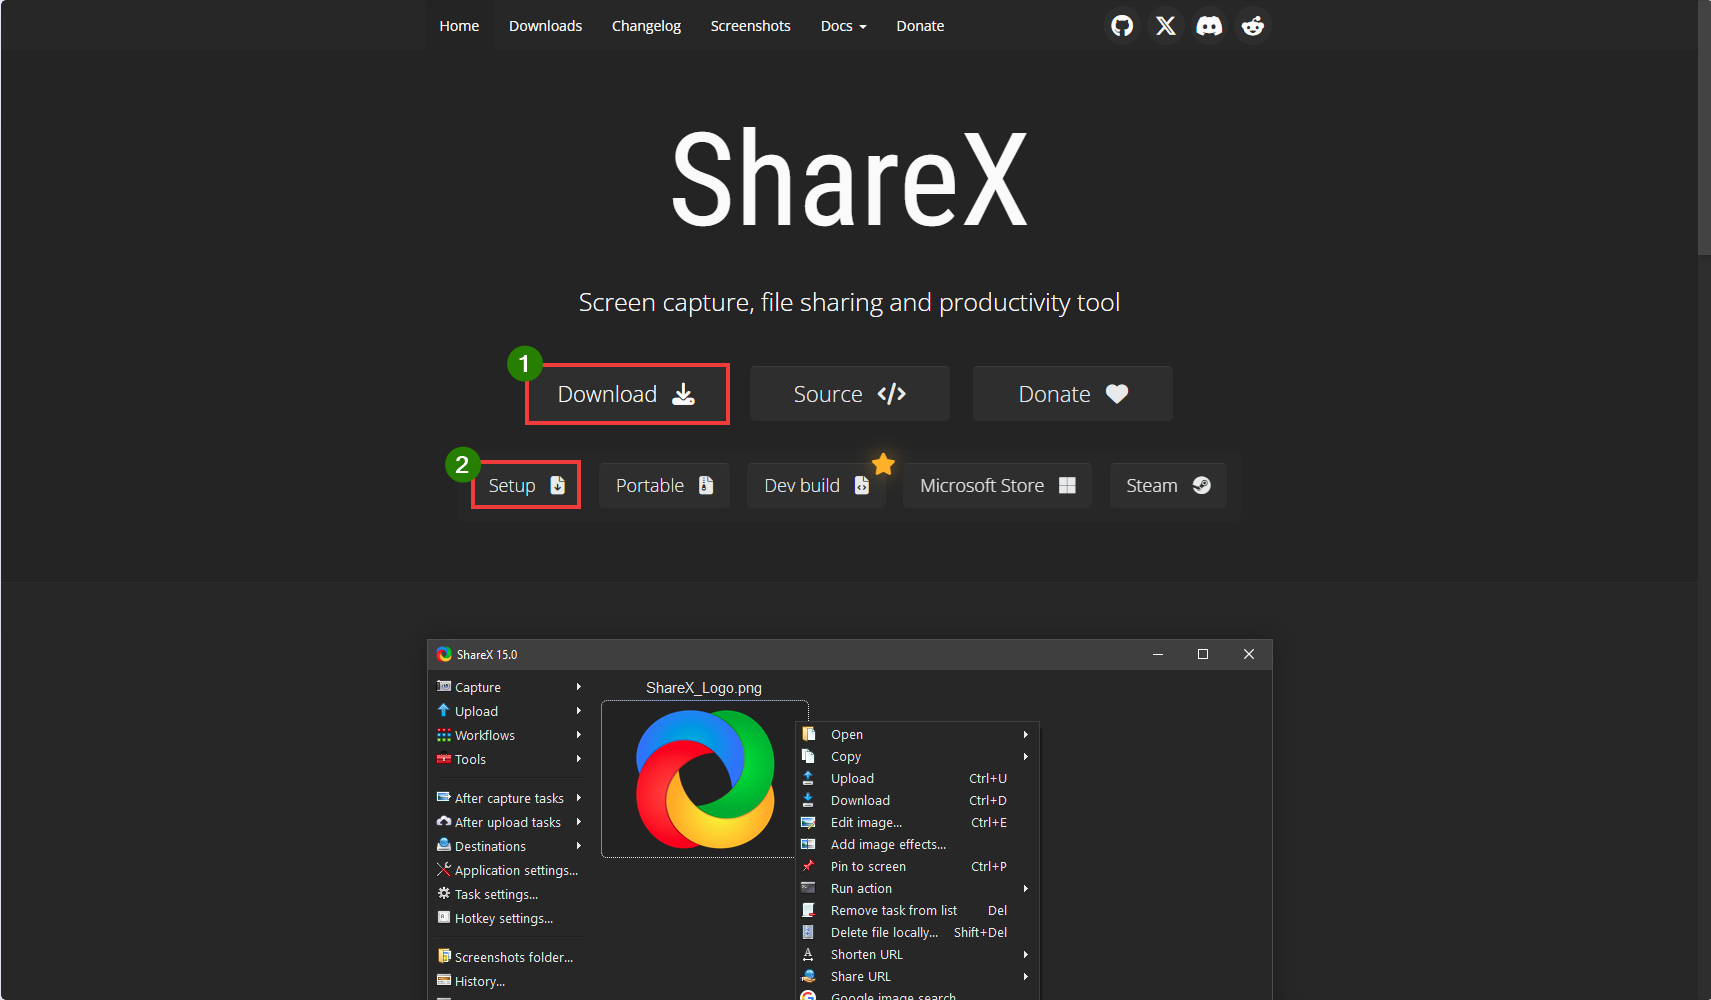Screen dimensions: 1711x1000
Task: Go to Home in the navbar
Action: (459, 26)
